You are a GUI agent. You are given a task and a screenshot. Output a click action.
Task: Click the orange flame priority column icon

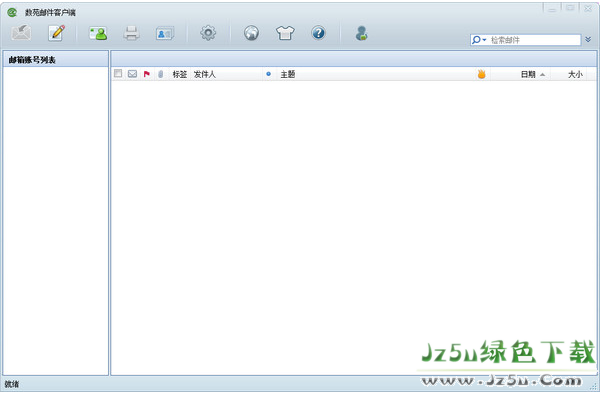click(481, 74)
